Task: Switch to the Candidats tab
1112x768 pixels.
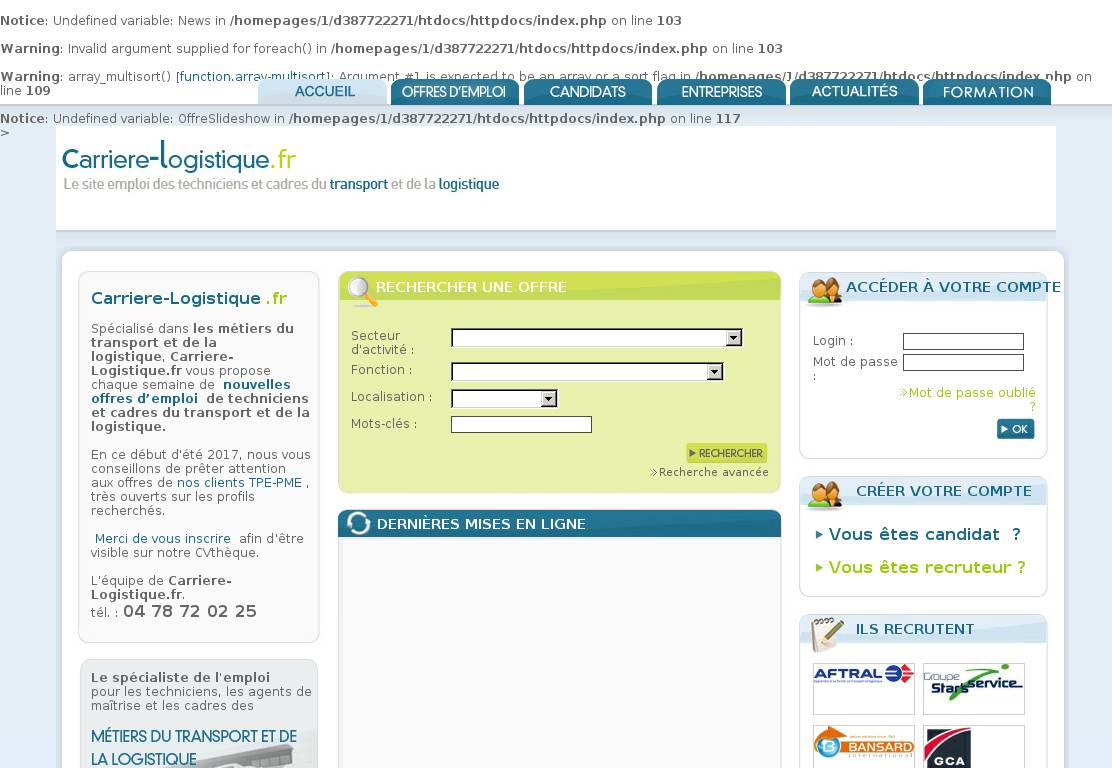Action: (x=587, y=92)
